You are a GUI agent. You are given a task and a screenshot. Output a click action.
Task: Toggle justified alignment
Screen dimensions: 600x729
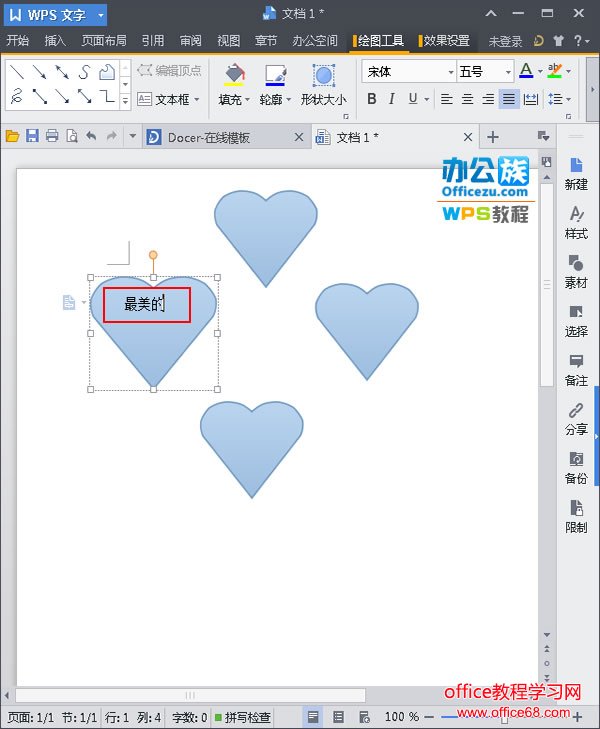509,99
